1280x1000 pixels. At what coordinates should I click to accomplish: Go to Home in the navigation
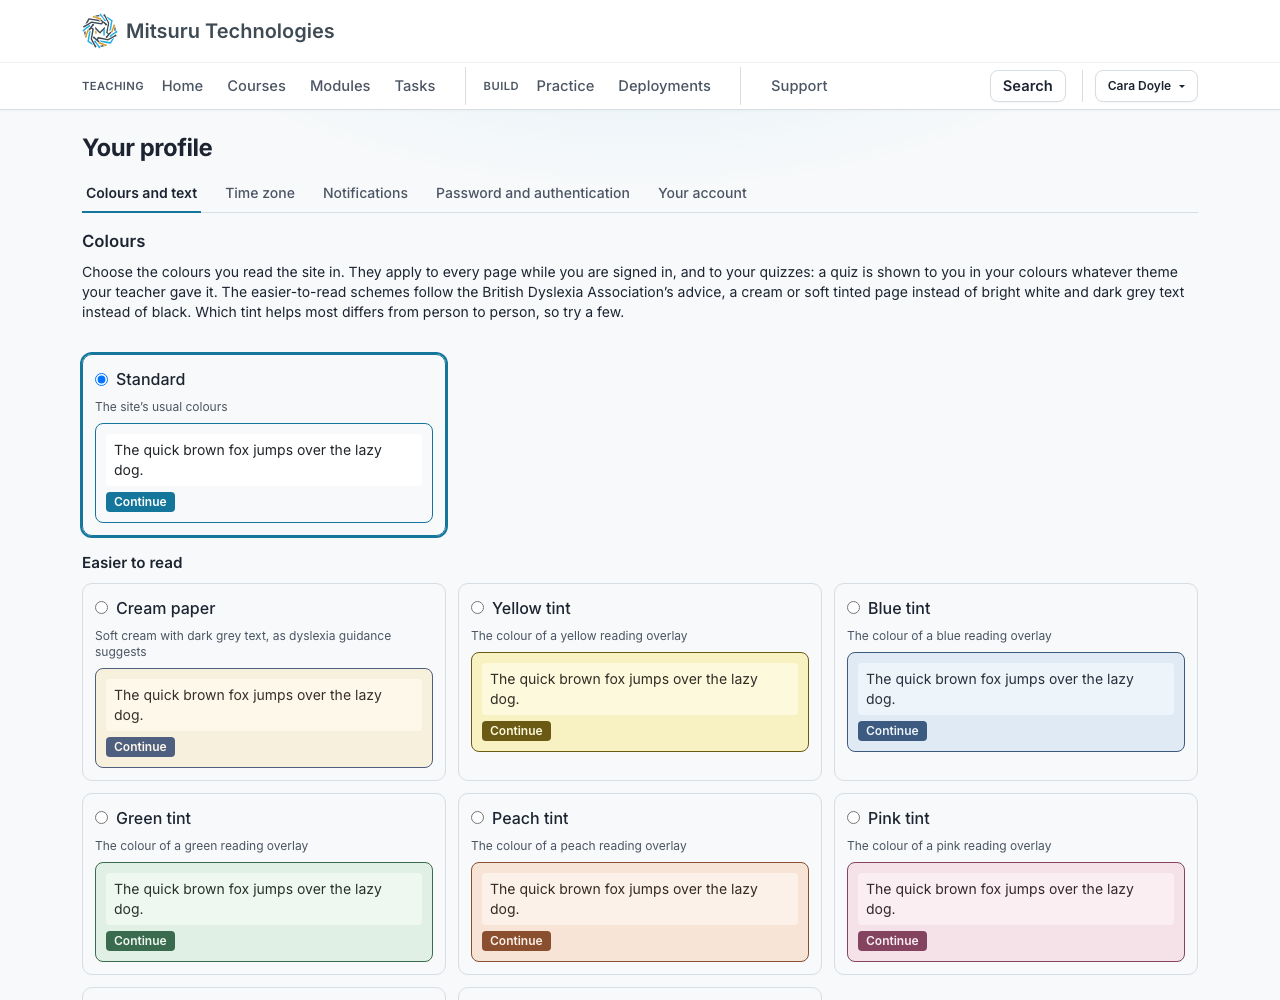[x=182, y=86]
